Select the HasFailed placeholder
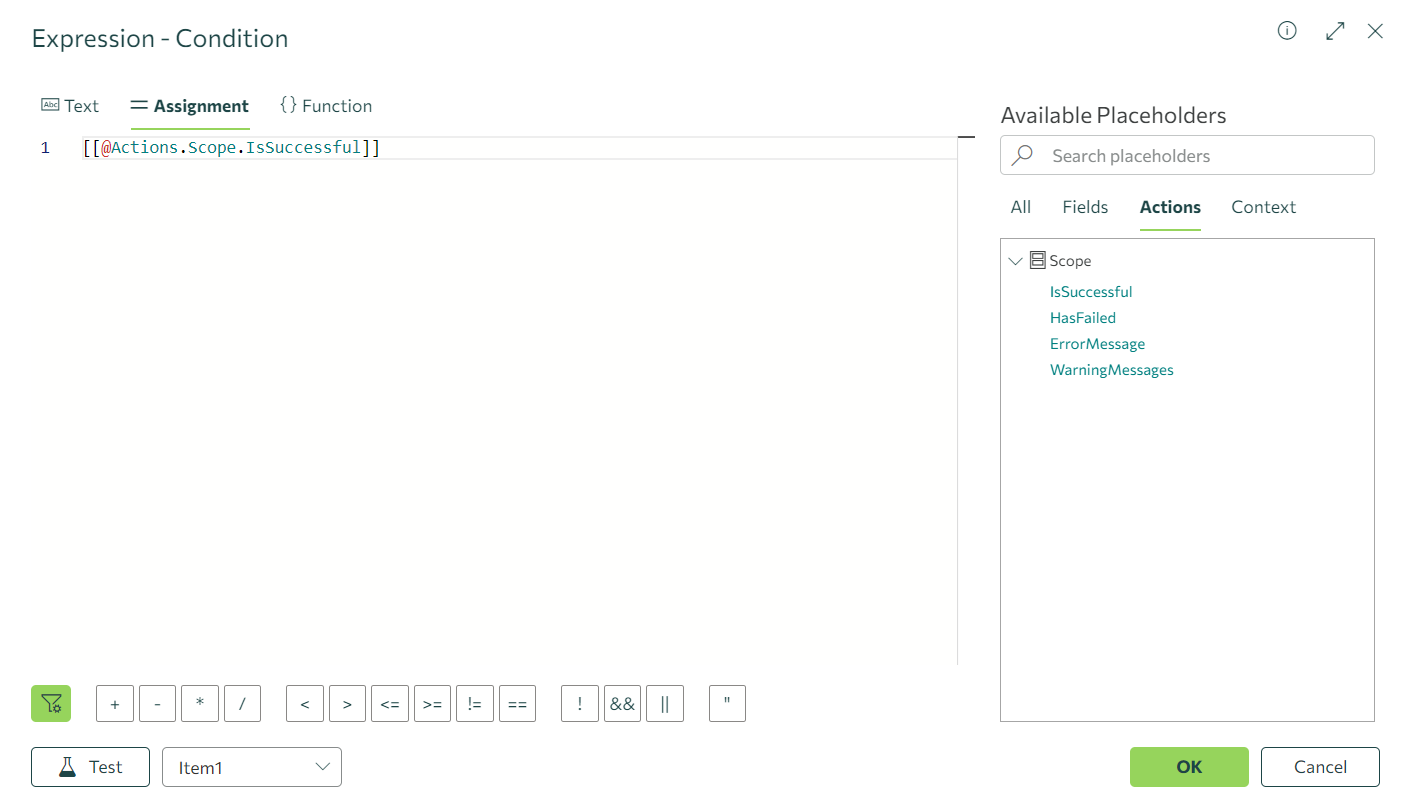1407x808 pixels. [1083, 318]
